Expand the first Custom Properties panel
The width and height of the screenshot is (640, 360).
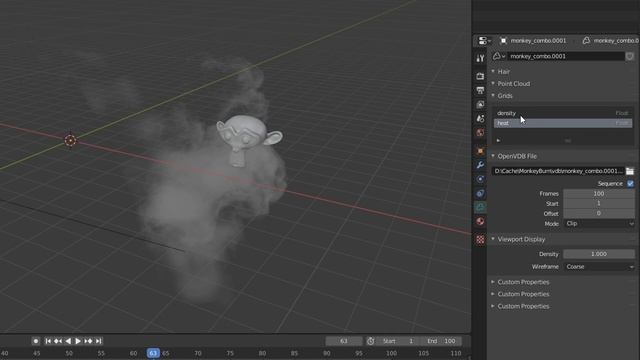point(493,282)
